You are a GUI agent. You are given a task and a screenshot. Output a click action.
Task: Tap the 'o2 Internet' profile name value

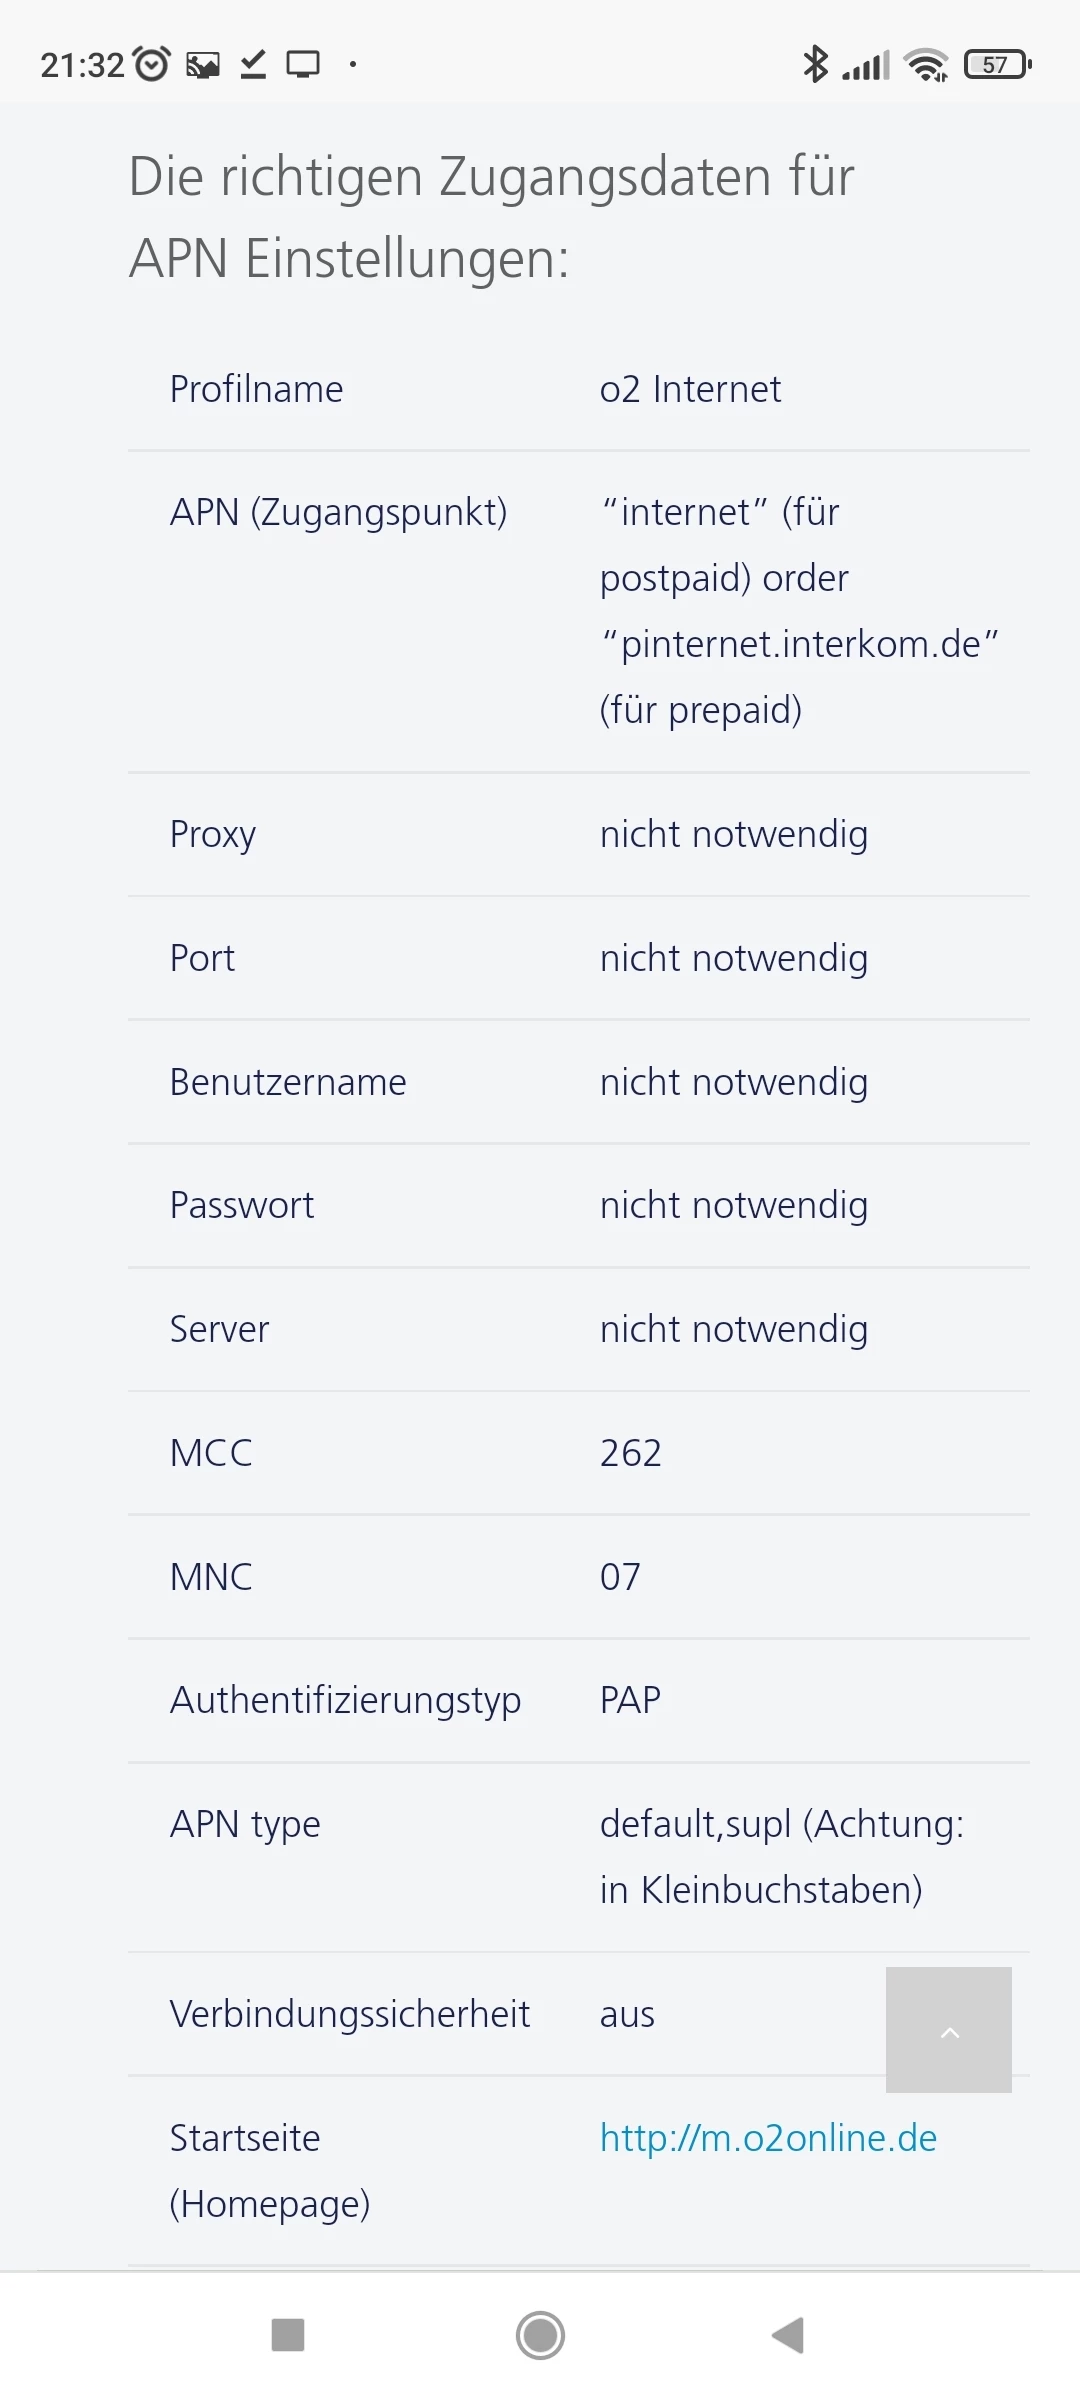(690, 389)
